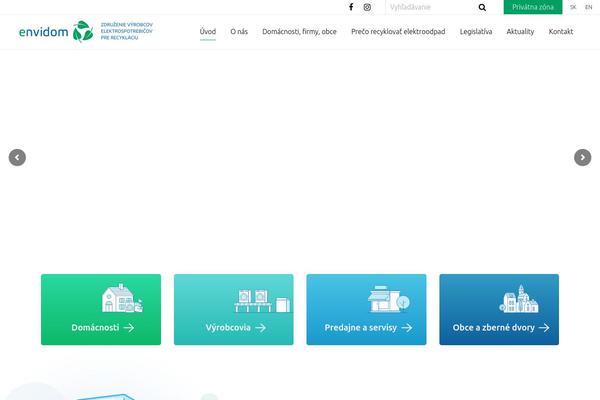The height and width of the screenshot is (400, 600).
Task: Open the Obce a zberné dvory card label
Action: point(494,328)
